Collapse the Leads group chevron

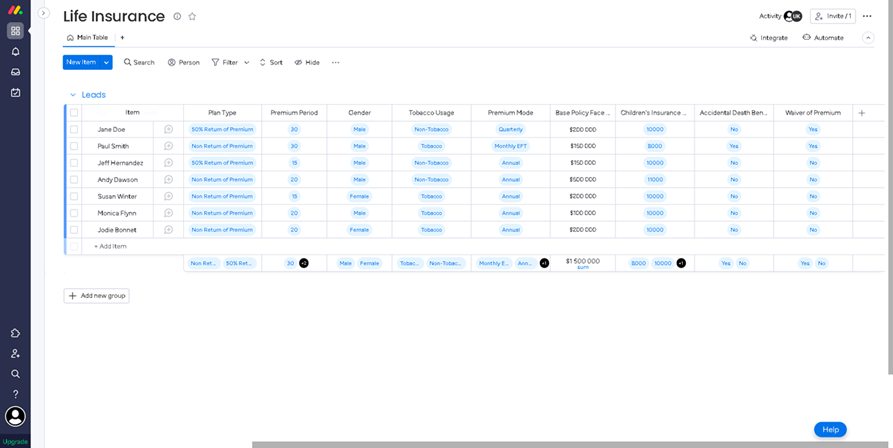[73, 95]
